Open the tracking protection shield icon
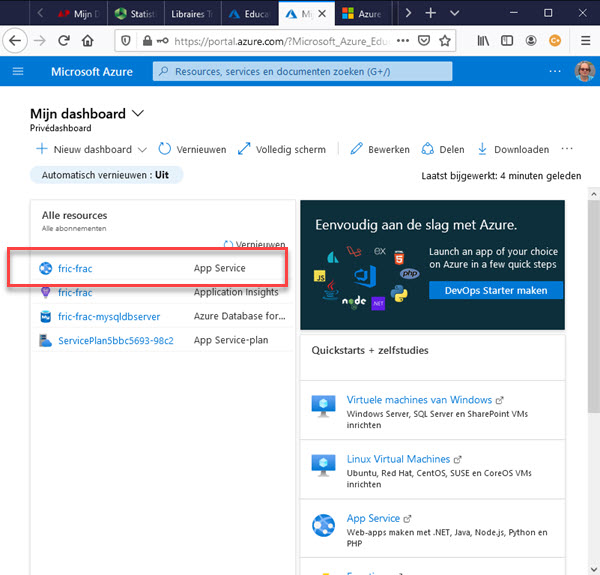Viewport: 600px width, 575px height. click(126, 41)
